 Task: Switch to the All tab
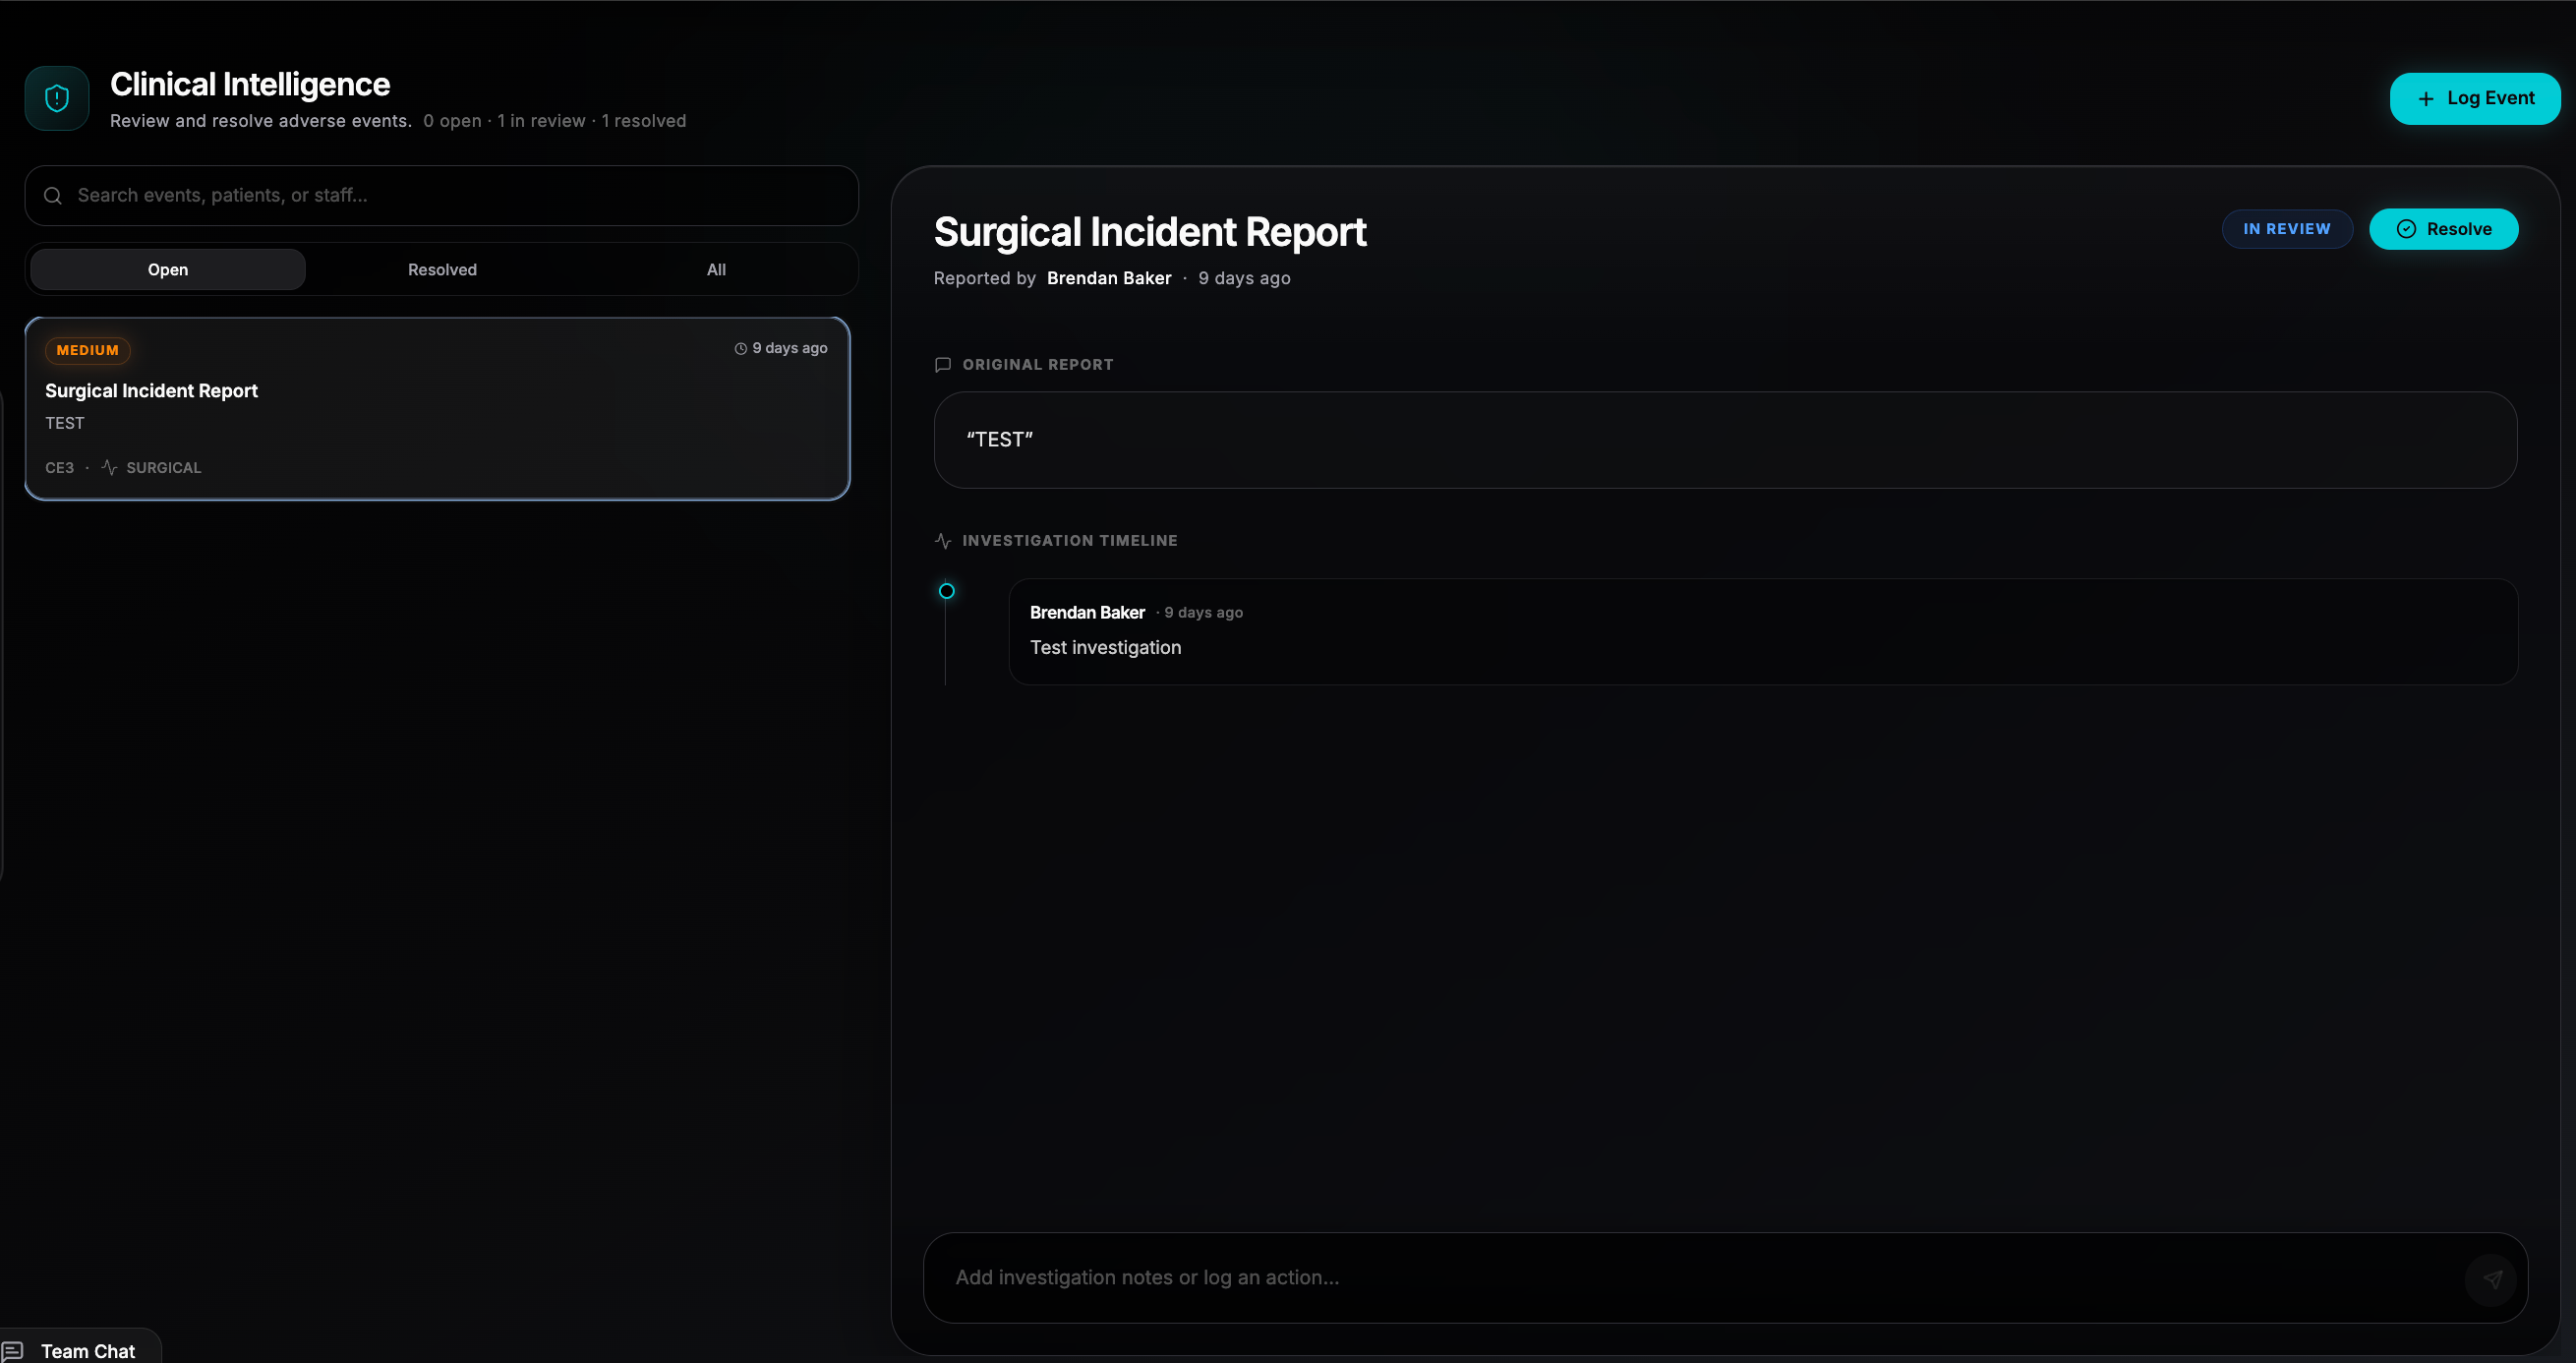716,269
